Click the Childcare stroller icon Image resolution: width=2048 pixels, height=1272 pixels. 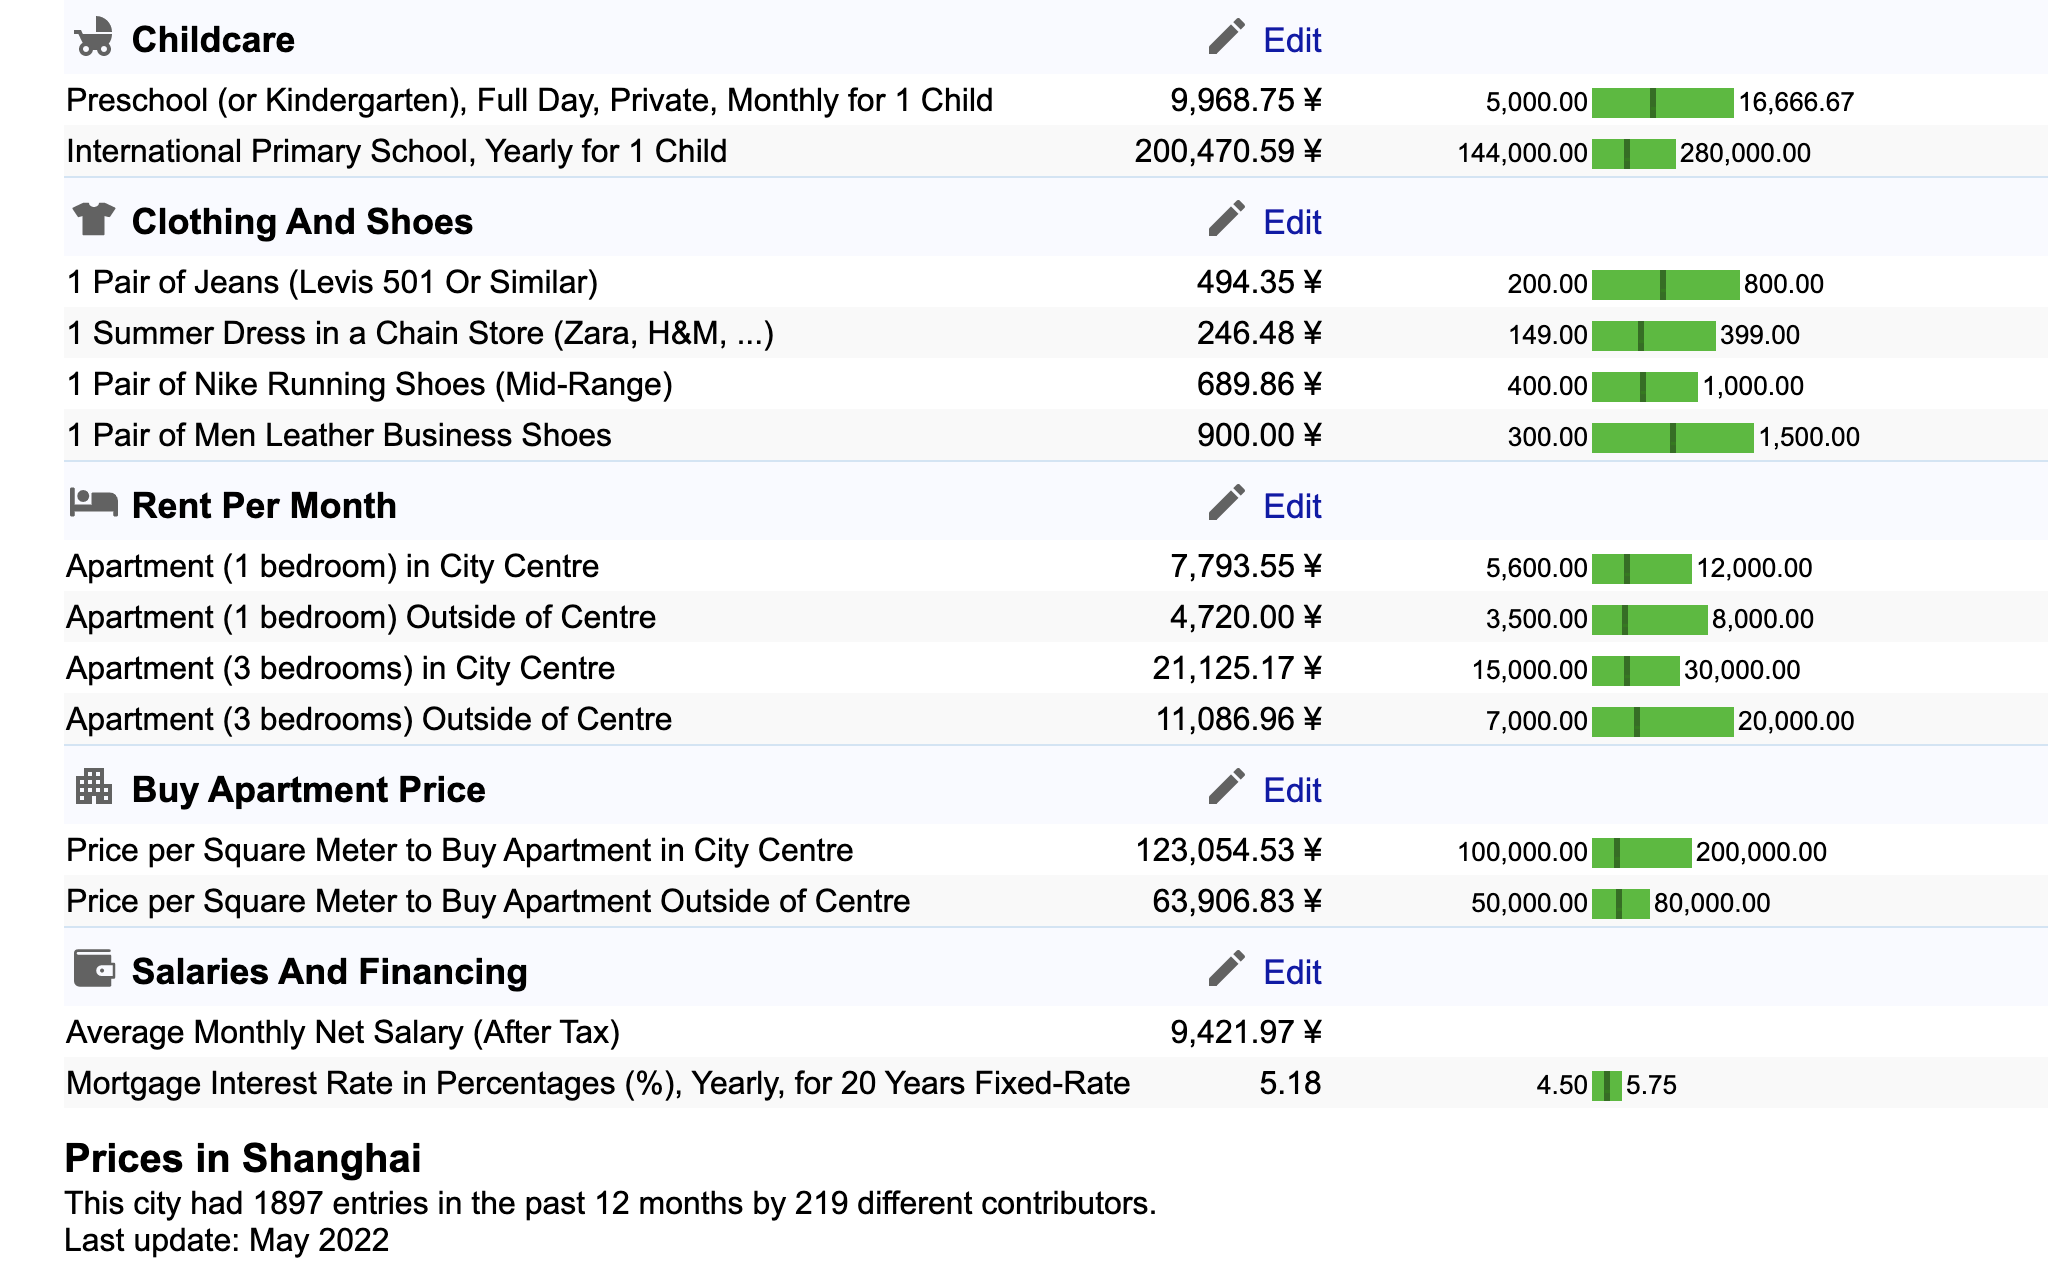[94, 38]
